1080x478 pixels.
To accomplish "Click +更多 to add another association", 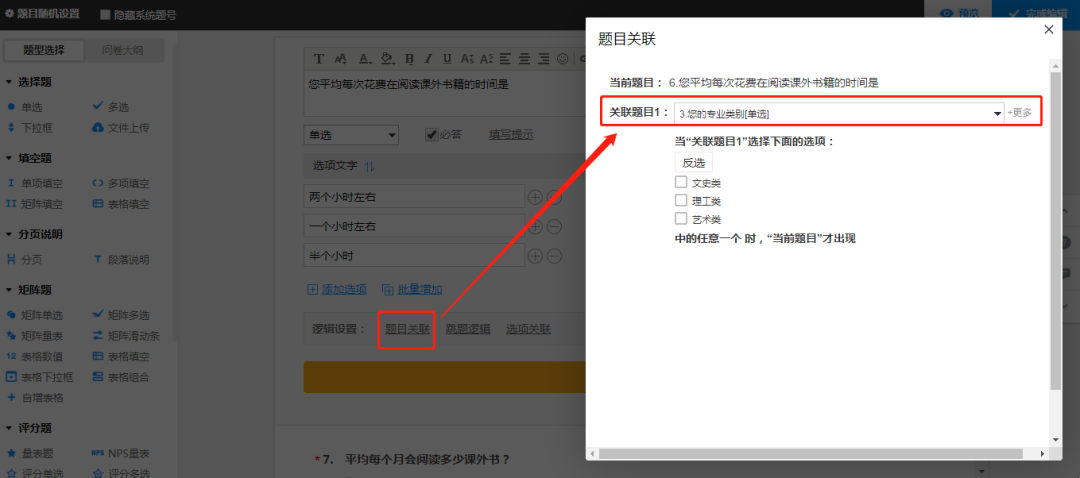I will [x=1019, y=113].
